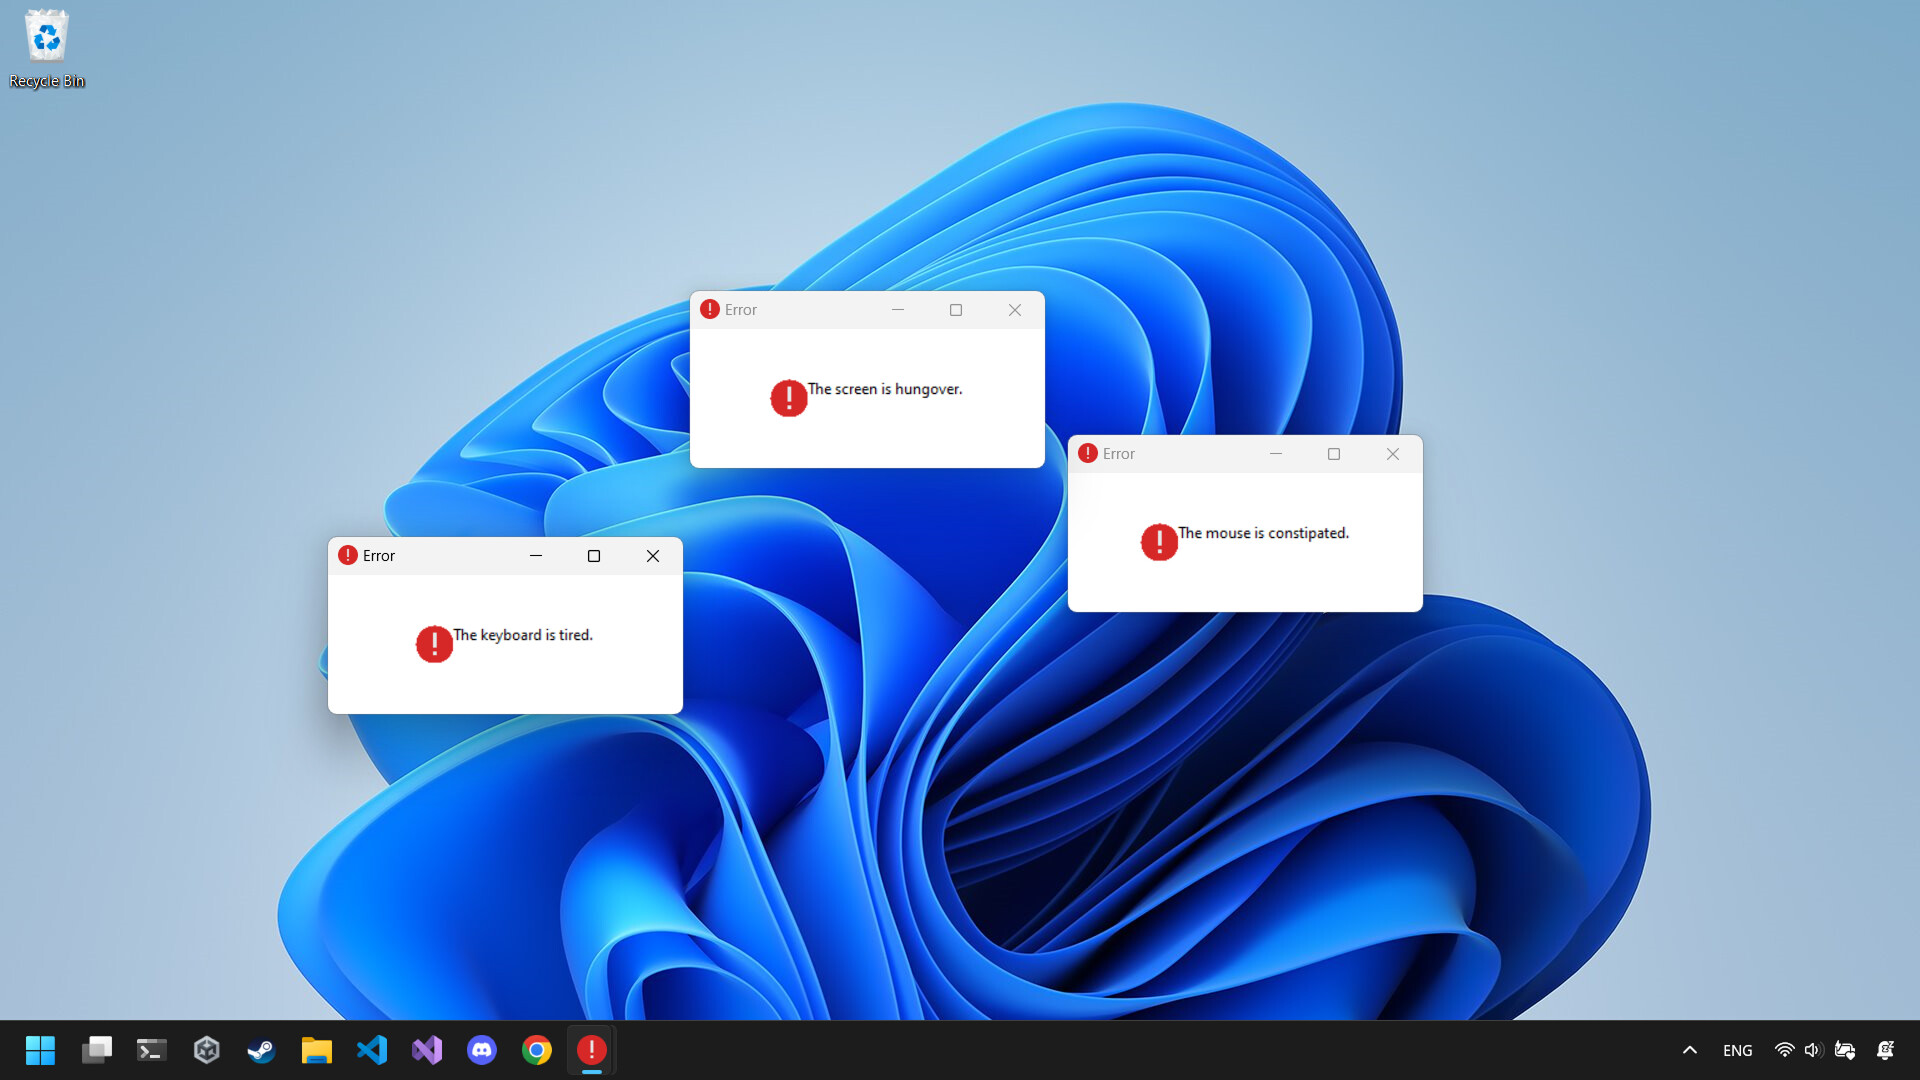Open notifications bell in system tray
1920x1080 pixels.
(x=1885, y=1050)
